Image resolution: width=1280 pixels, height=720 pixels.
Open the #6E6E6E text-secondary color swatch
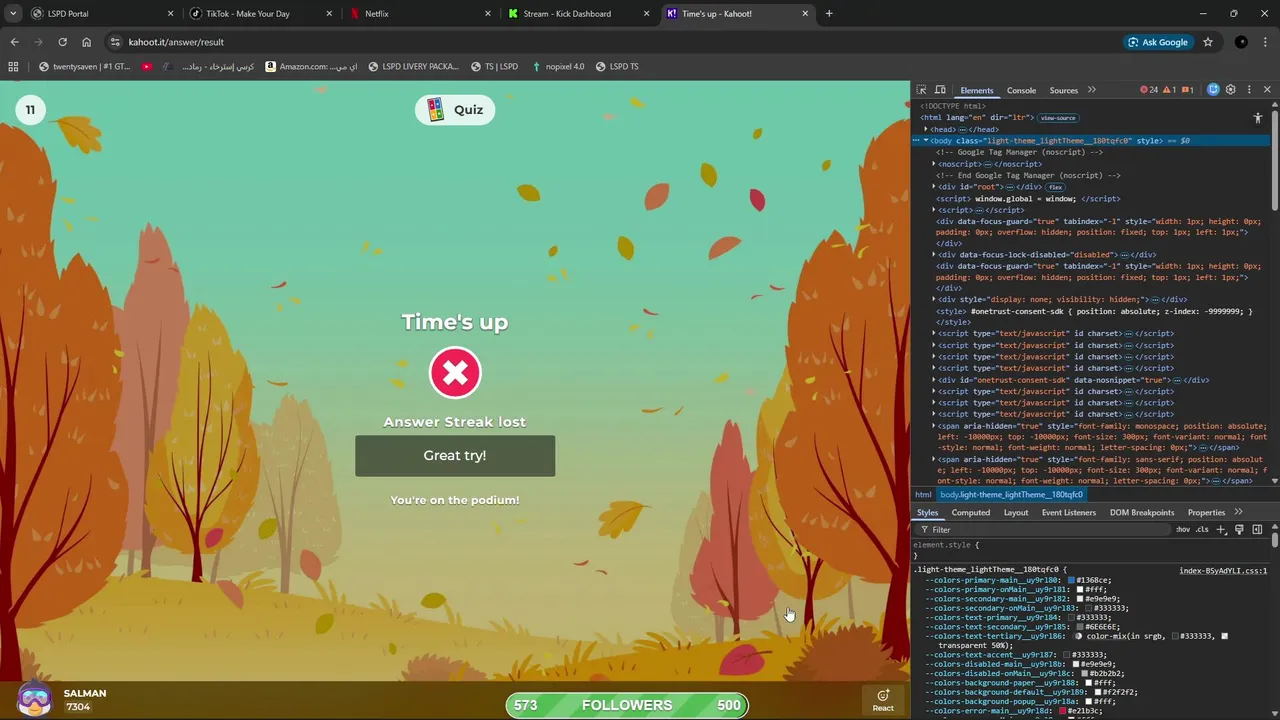point(1080,626)
